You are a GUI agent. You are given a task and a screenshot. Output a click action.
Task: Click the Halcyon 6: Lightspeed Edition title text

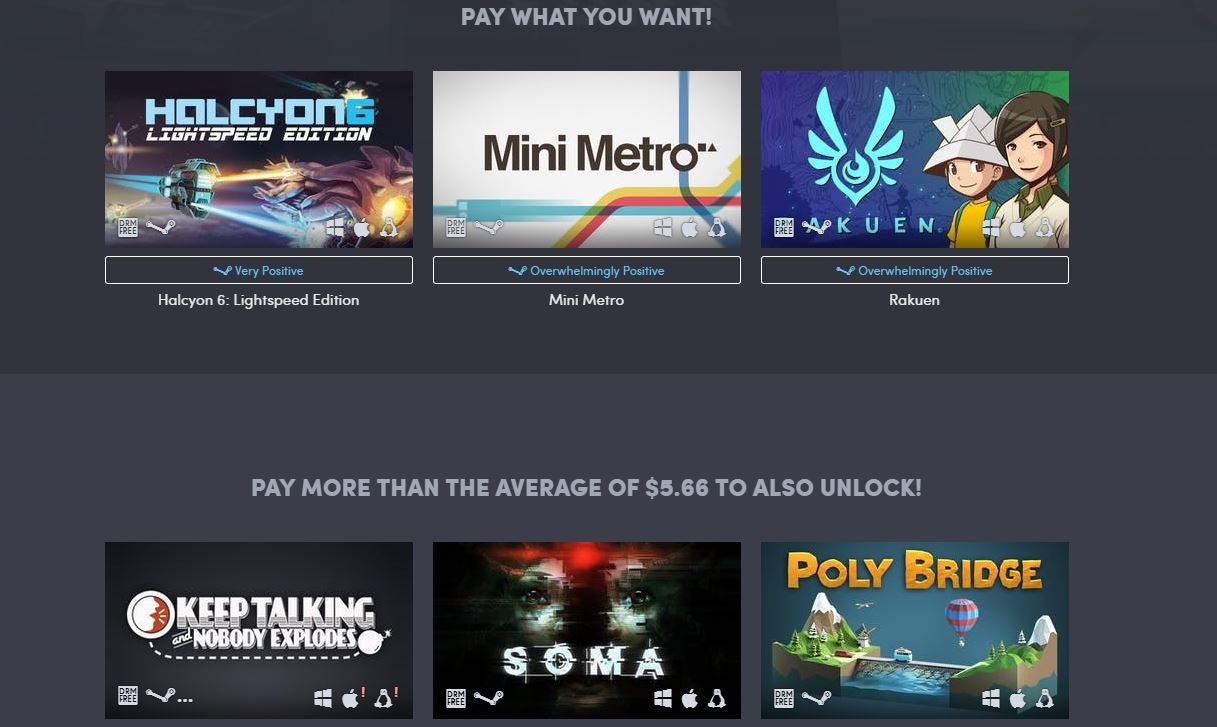click(x=259, y=300)
